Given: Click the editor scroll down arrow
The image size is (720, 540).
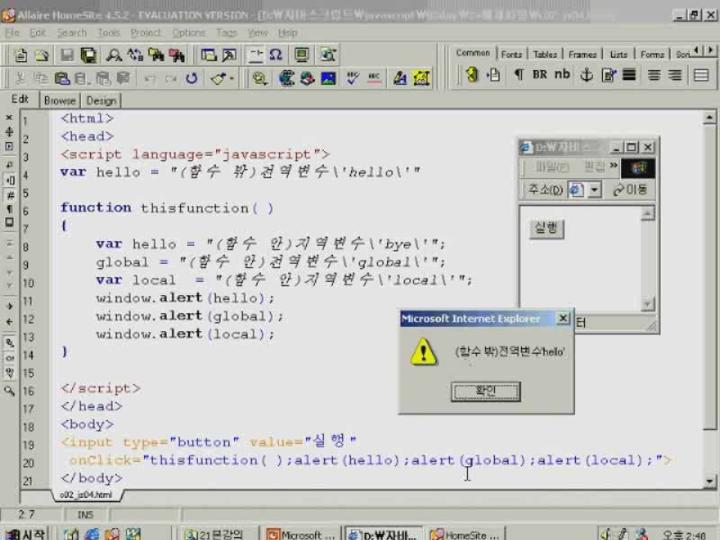Looking at the screenshot, I should [710, 481].
